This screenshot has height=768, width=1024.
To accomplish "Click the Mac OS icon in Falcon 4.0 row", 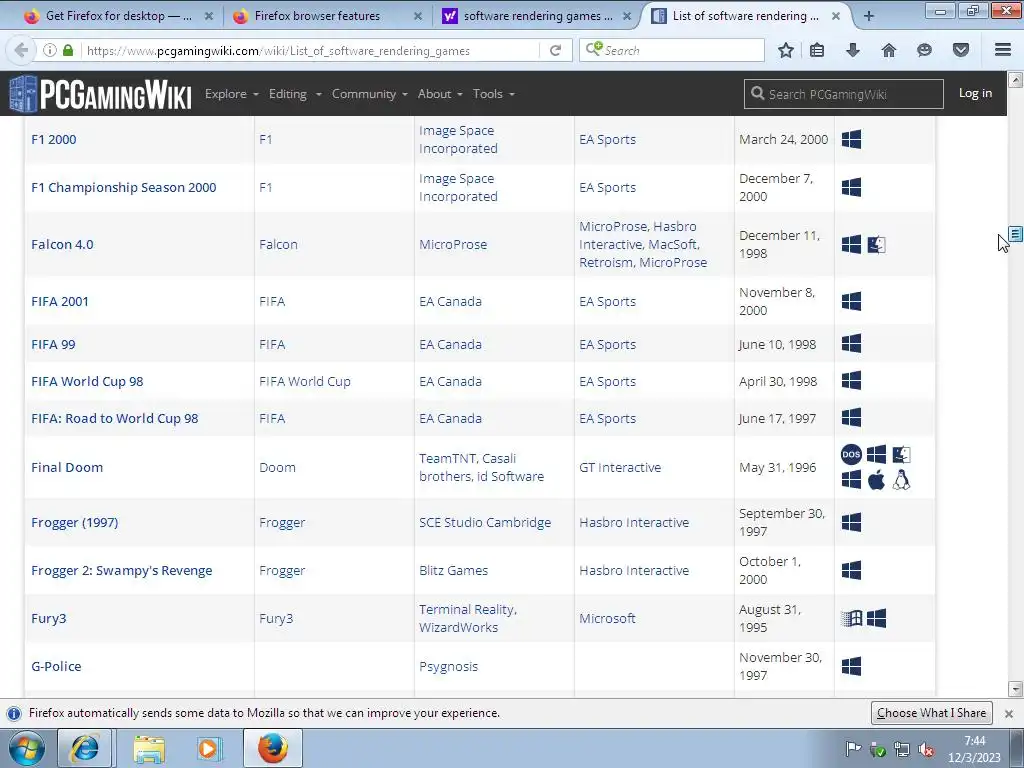I will (876, 244).
